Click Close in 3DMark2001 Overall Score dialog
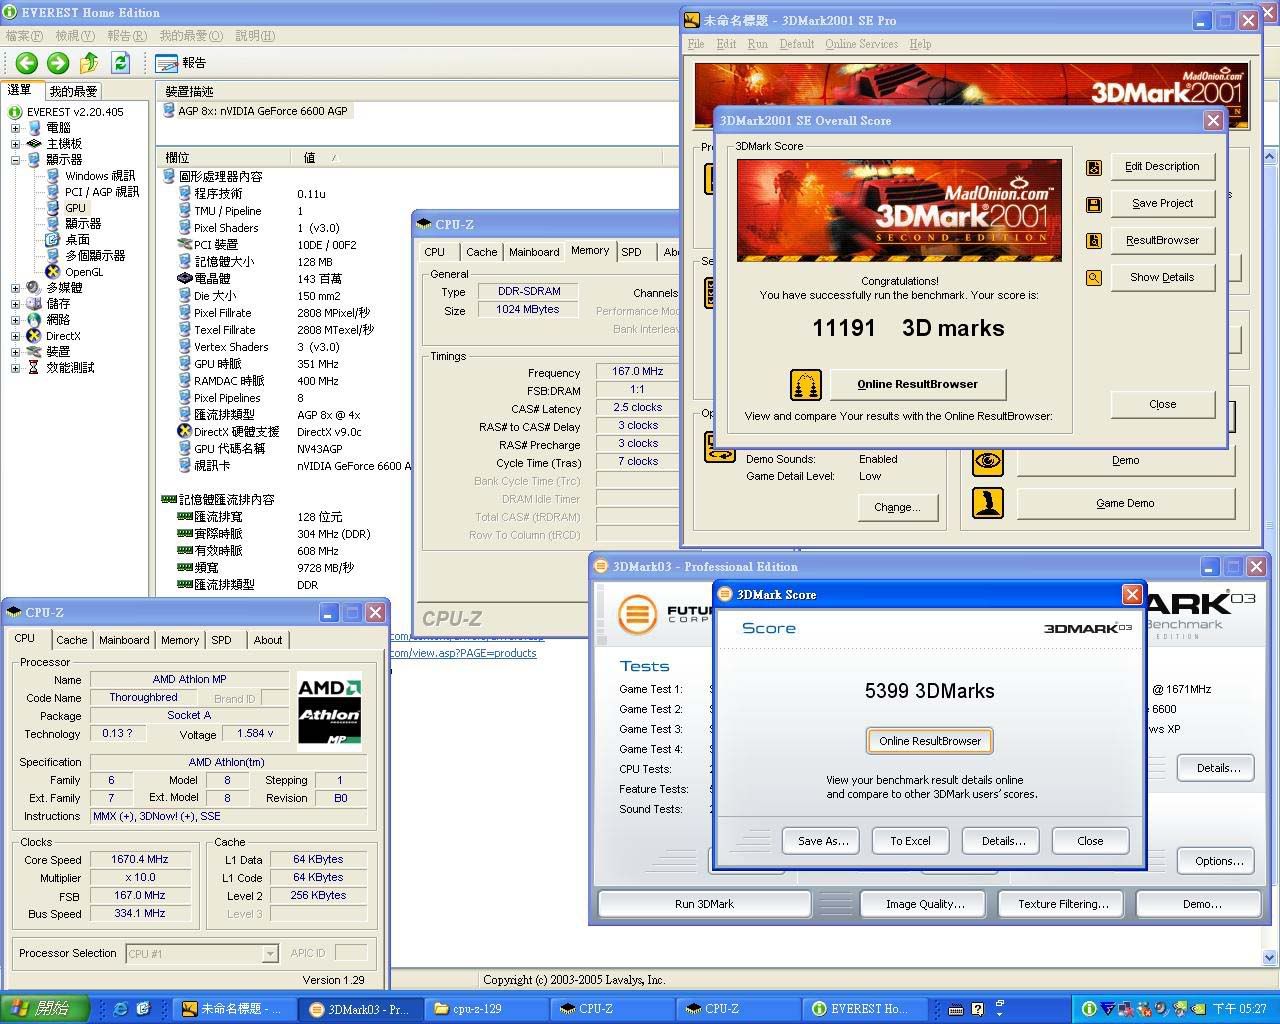 (x=1162, y=404)
